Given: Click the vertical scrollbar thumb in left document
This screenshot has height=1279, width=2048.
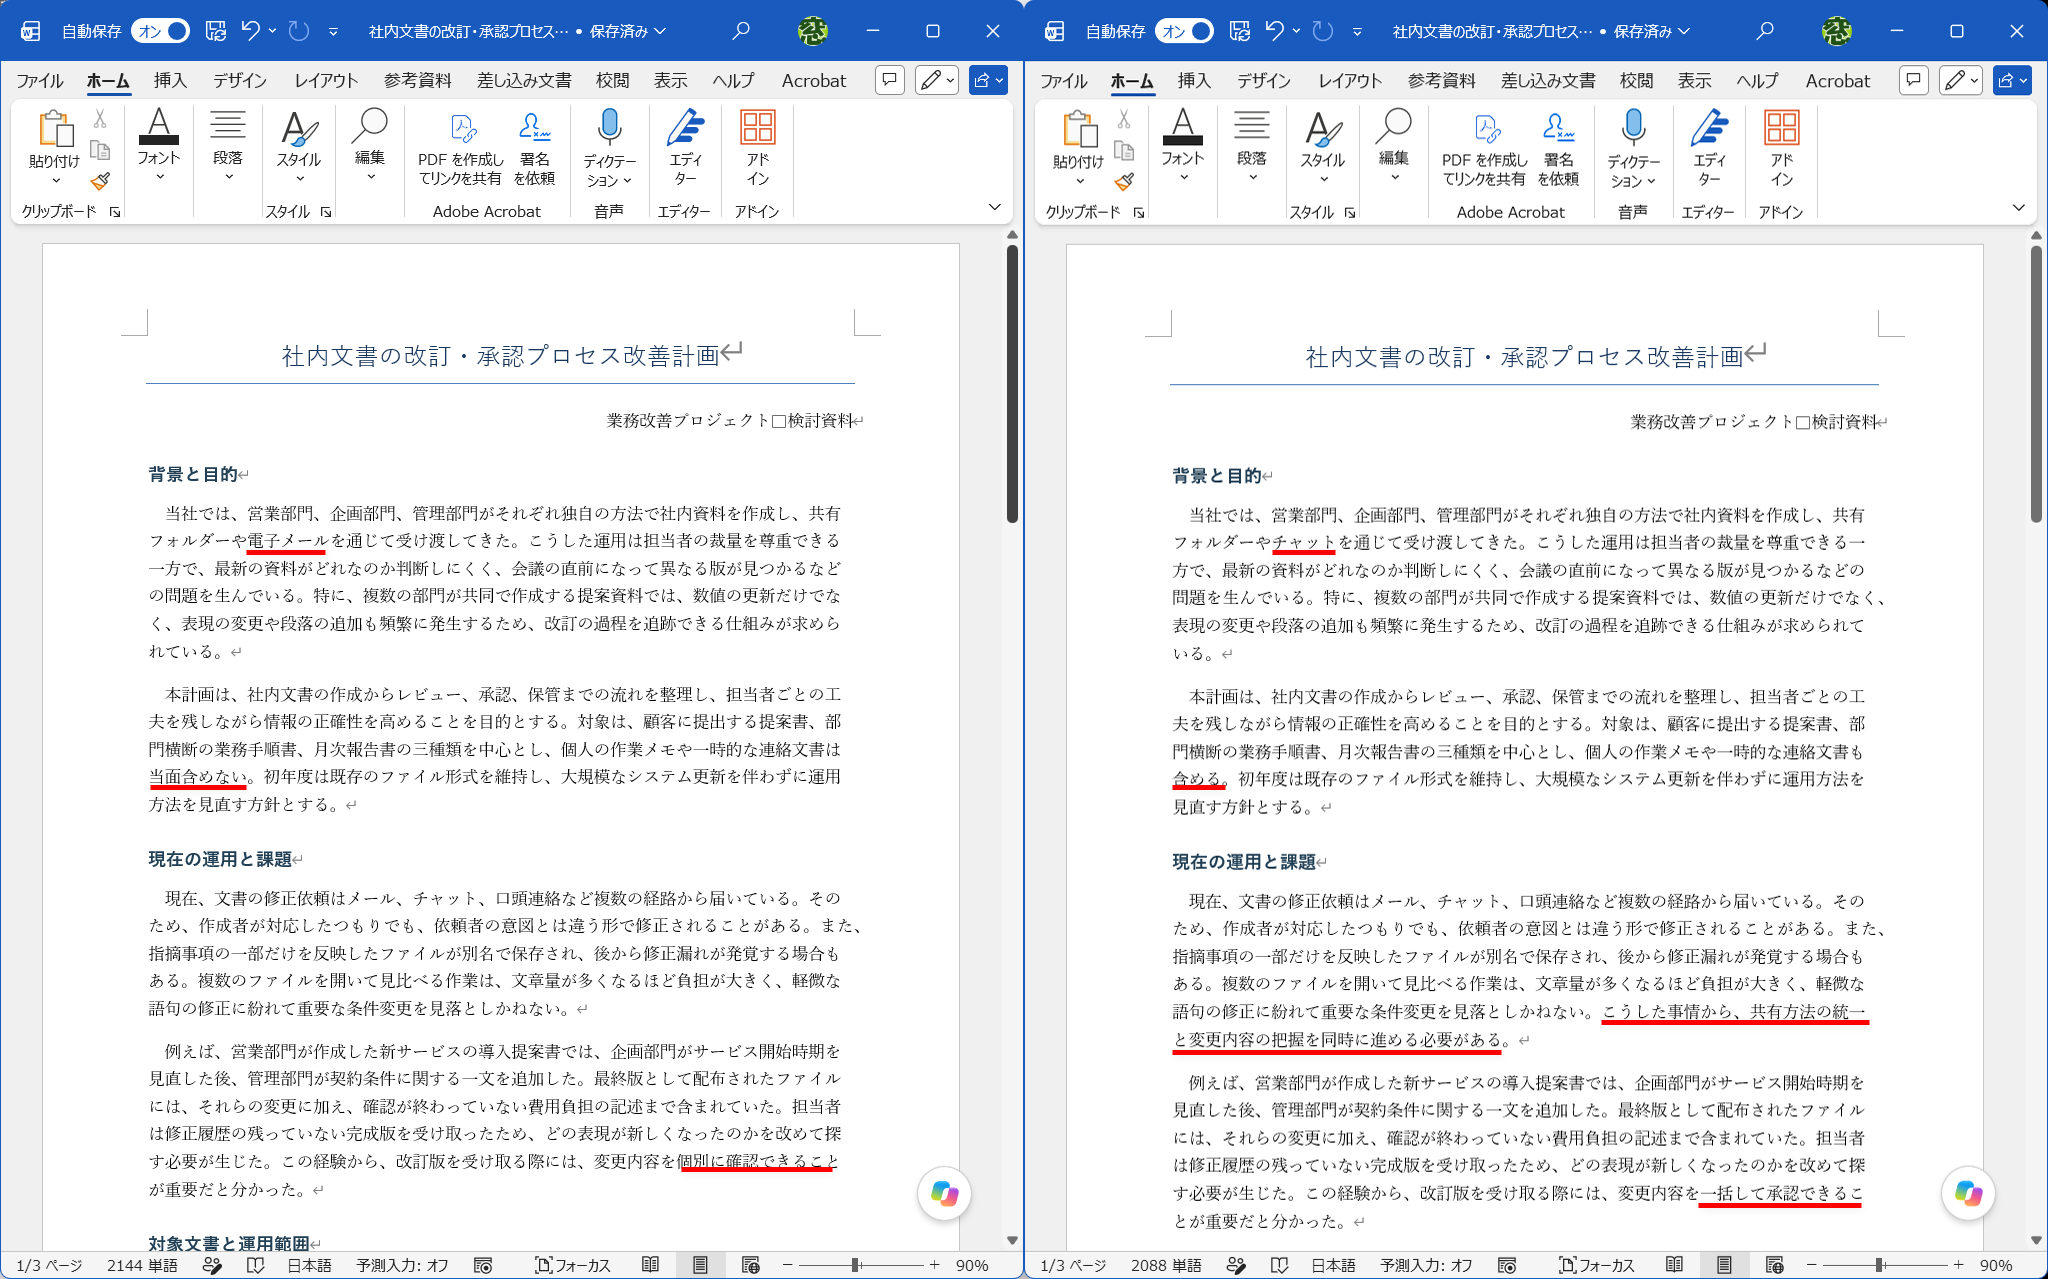Looking at the screenshot, I should click(1012, 383).
